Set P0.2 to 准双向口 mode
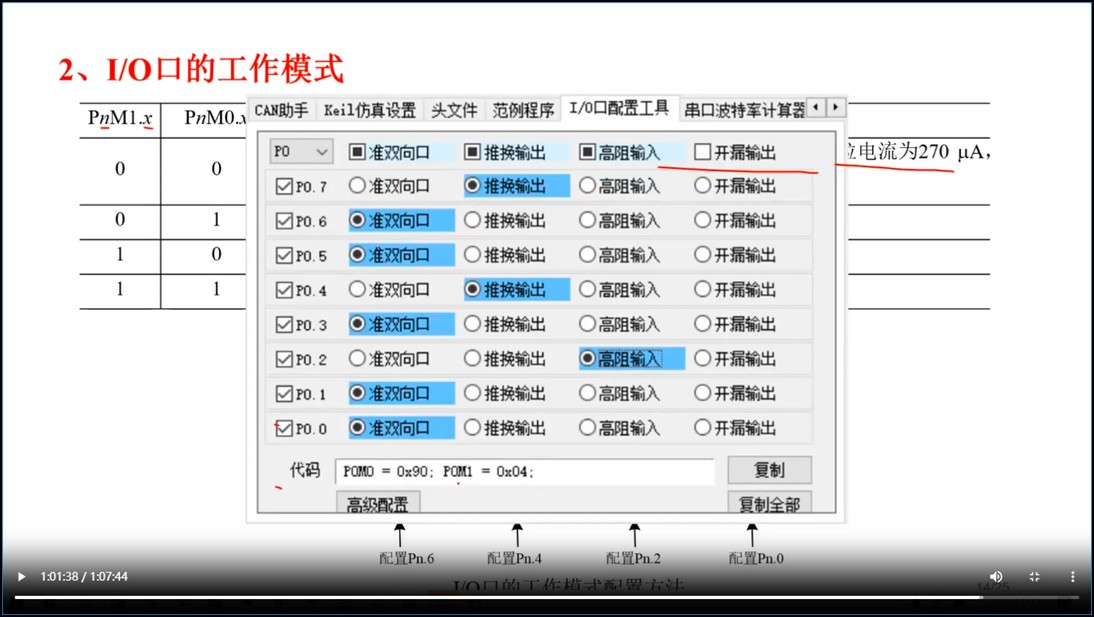The image size is (1094, 617). point(357,359)
